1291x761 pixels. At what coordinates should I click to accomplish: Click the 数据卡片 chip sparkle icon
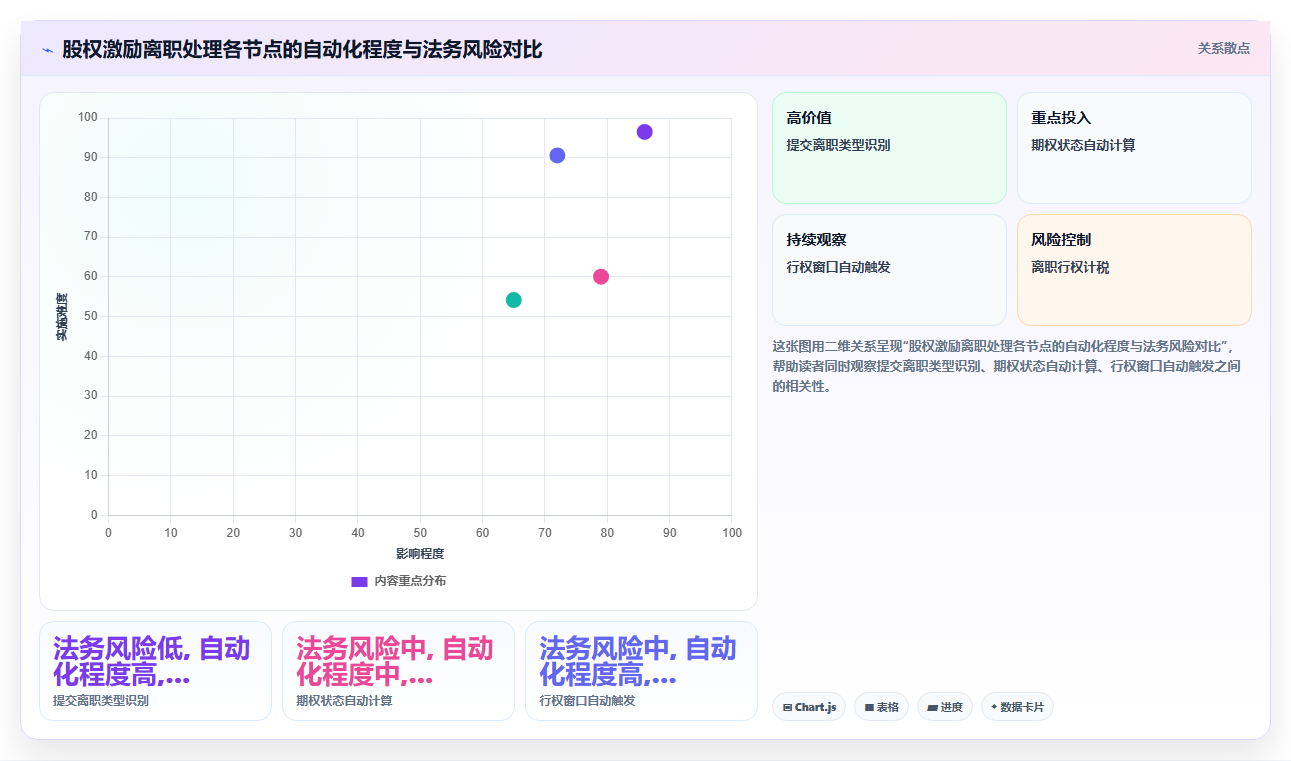click(x=994, y=707)
